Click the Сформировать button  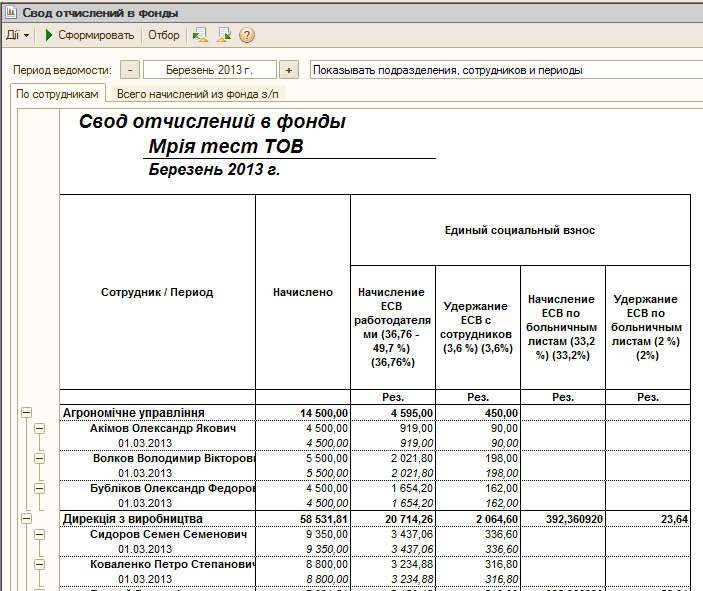pyautogui.click(x=90, y=35)
